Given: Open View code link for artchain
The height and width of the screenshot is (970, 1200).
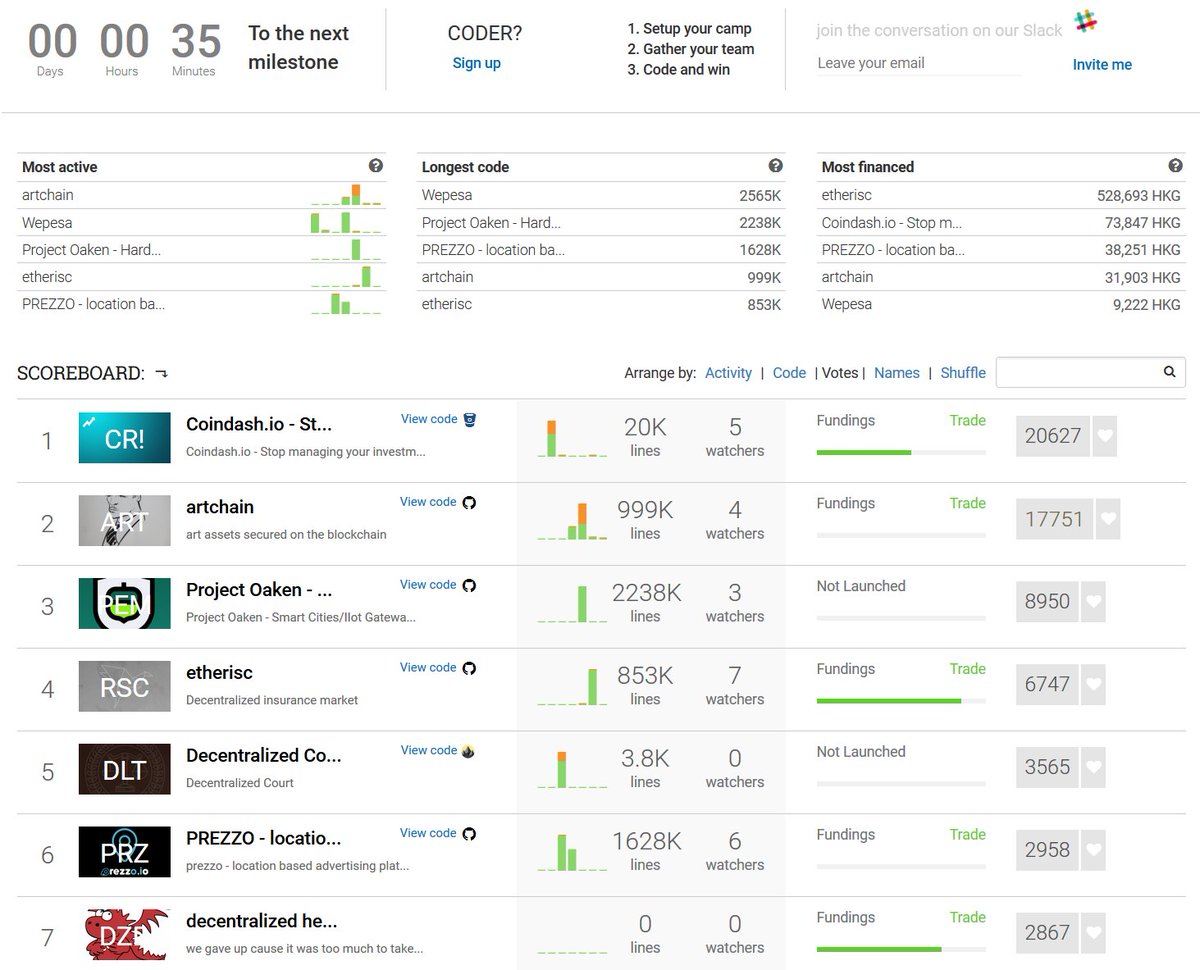Looking at the screenshot, I should point(428,502).
